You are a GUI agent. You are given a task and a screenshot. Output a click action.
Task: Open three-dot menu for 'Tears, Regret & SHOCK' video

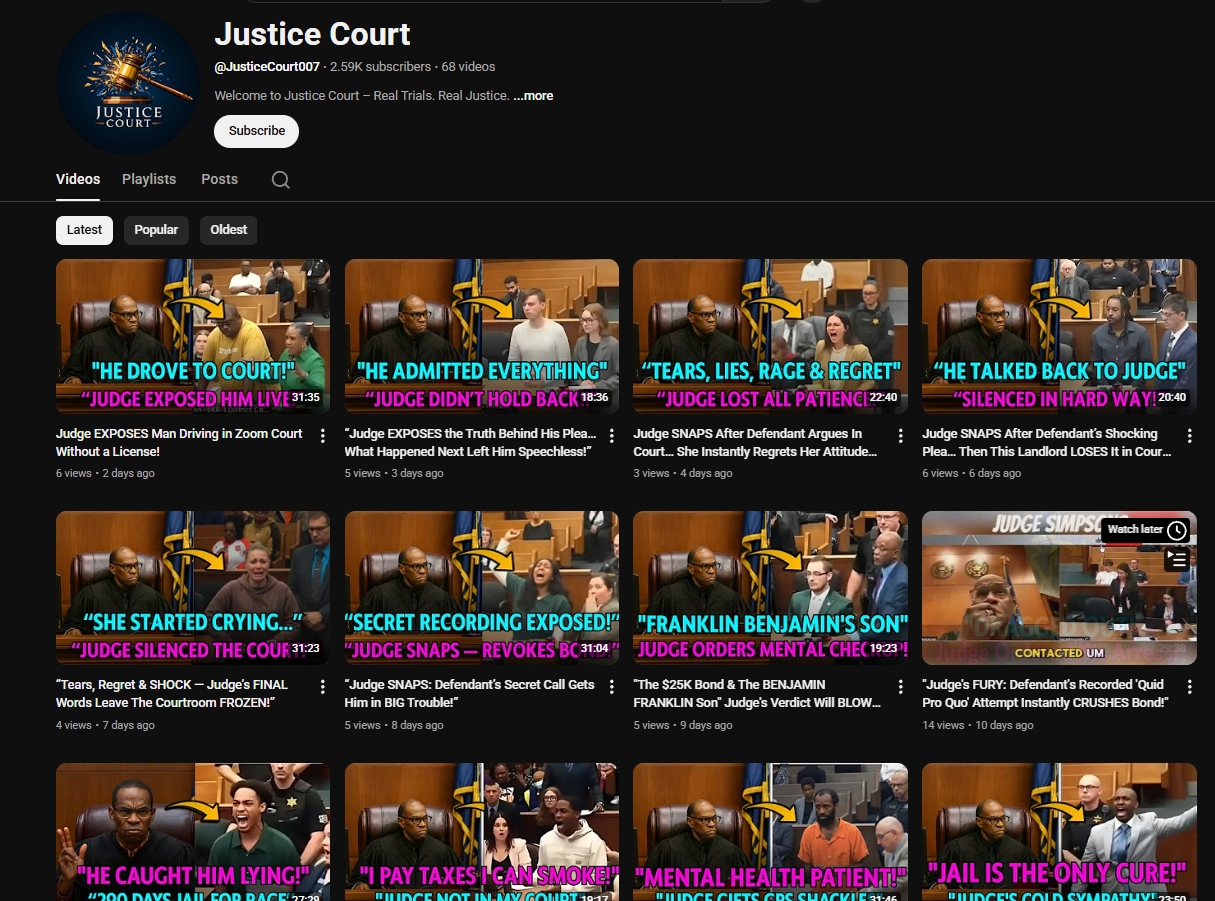pos(322,687)
